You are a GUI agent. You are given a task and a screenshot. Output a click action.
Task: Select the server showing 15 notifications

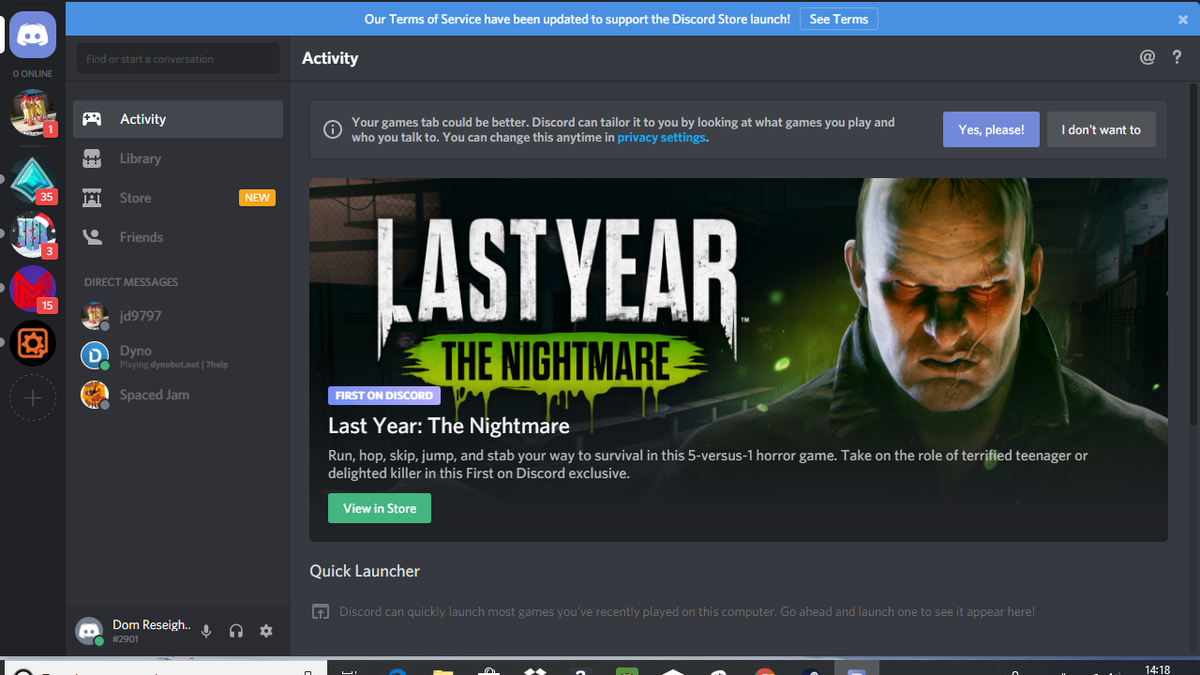coord(33,289)
